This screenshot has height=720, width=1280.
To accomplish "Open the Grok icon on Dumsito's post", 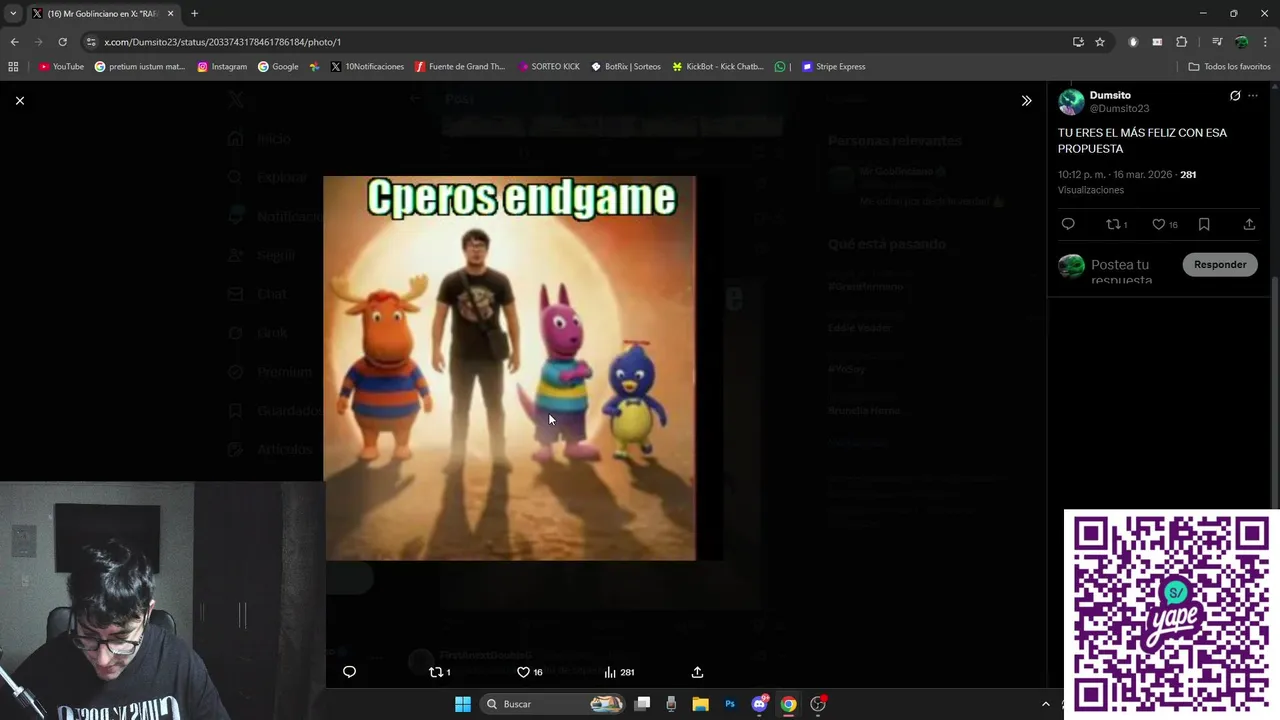I will pyautogui.click(x=1235, y=96).
